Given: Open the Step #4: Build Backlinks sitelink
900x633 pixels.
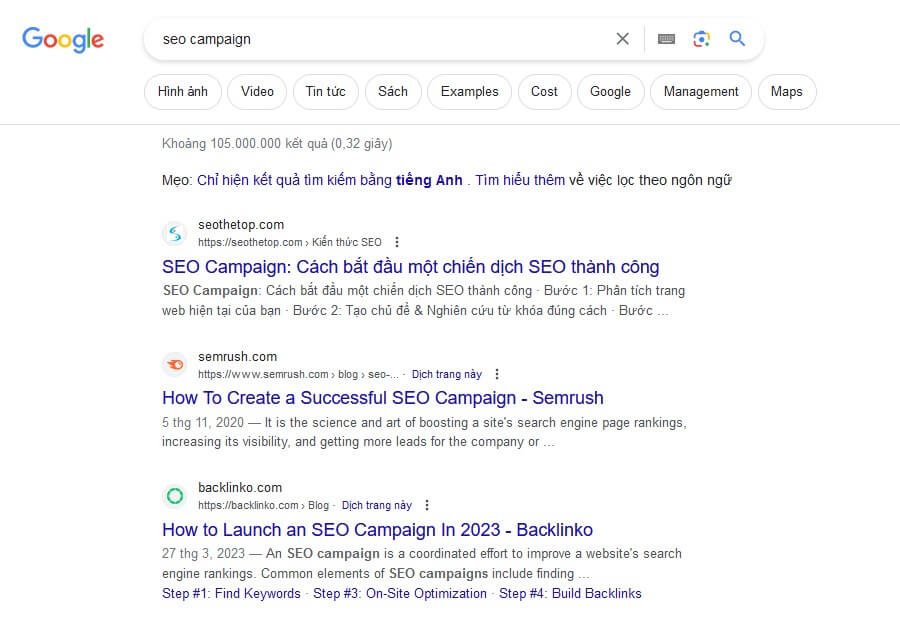Looking at the screenshot, I should point(570,593).
